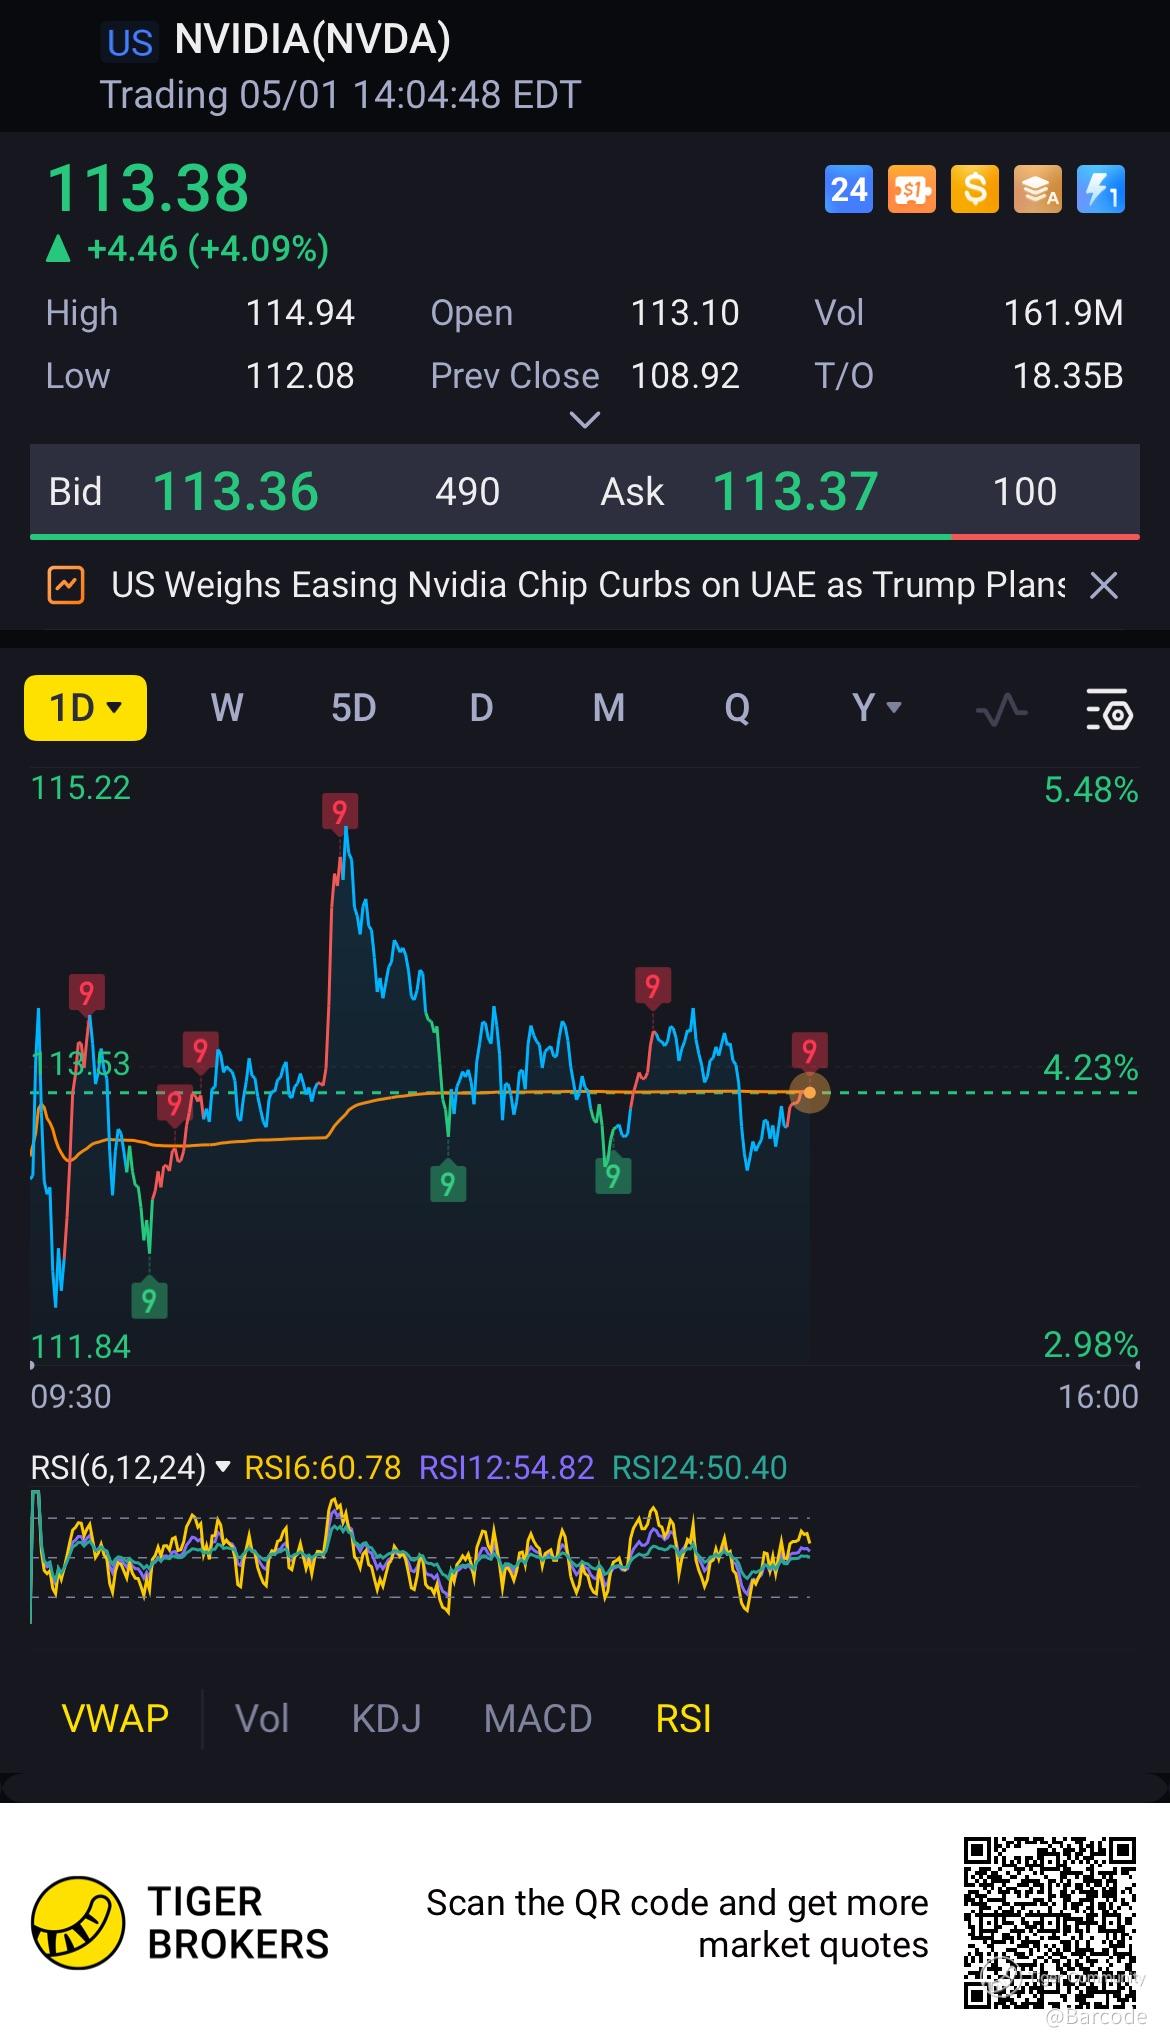
Task: Tap the 5.48% axis label
Action: tap(1091, 790)
